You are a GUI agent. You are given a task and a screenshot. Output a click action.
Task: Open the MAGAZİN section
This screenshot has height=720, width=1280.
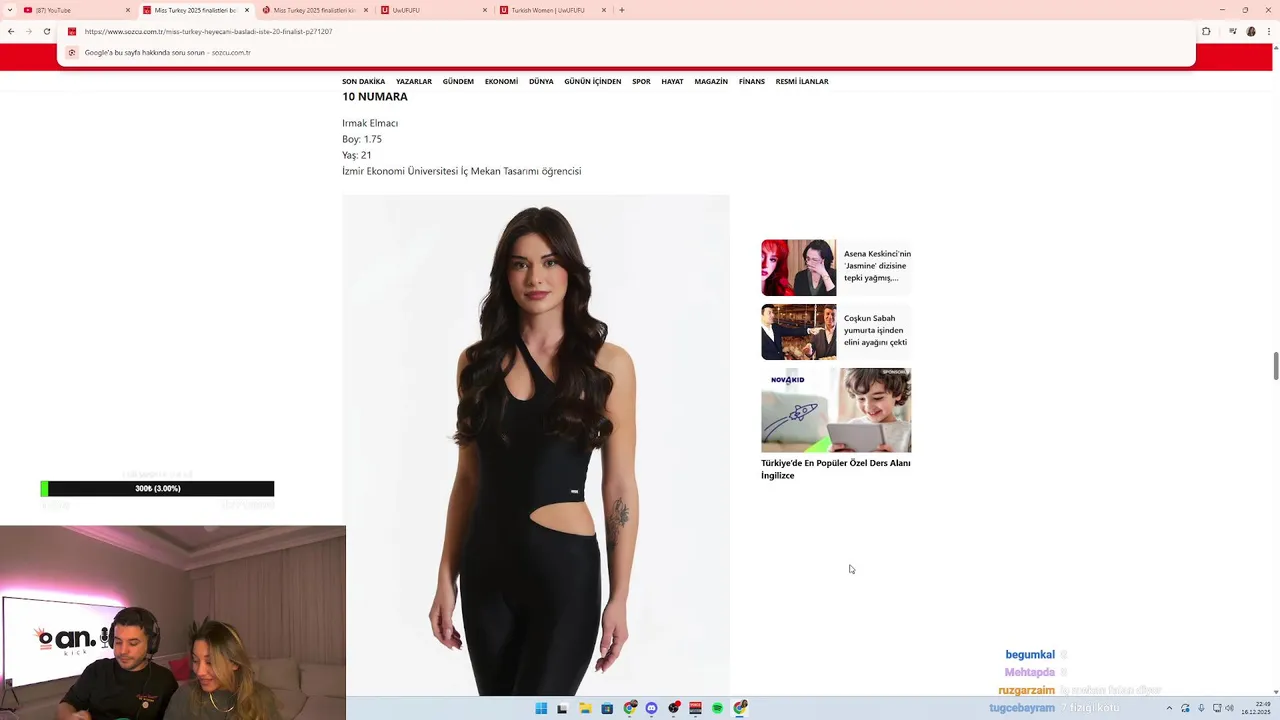[x=711, y=81]
